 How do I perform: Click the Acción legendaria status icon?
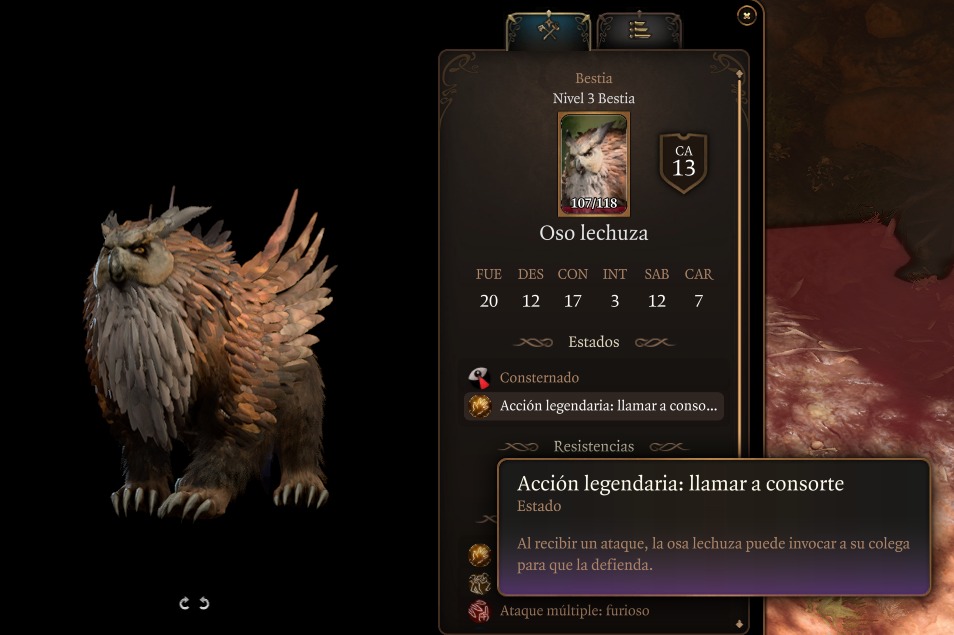(x=479, y=406)
